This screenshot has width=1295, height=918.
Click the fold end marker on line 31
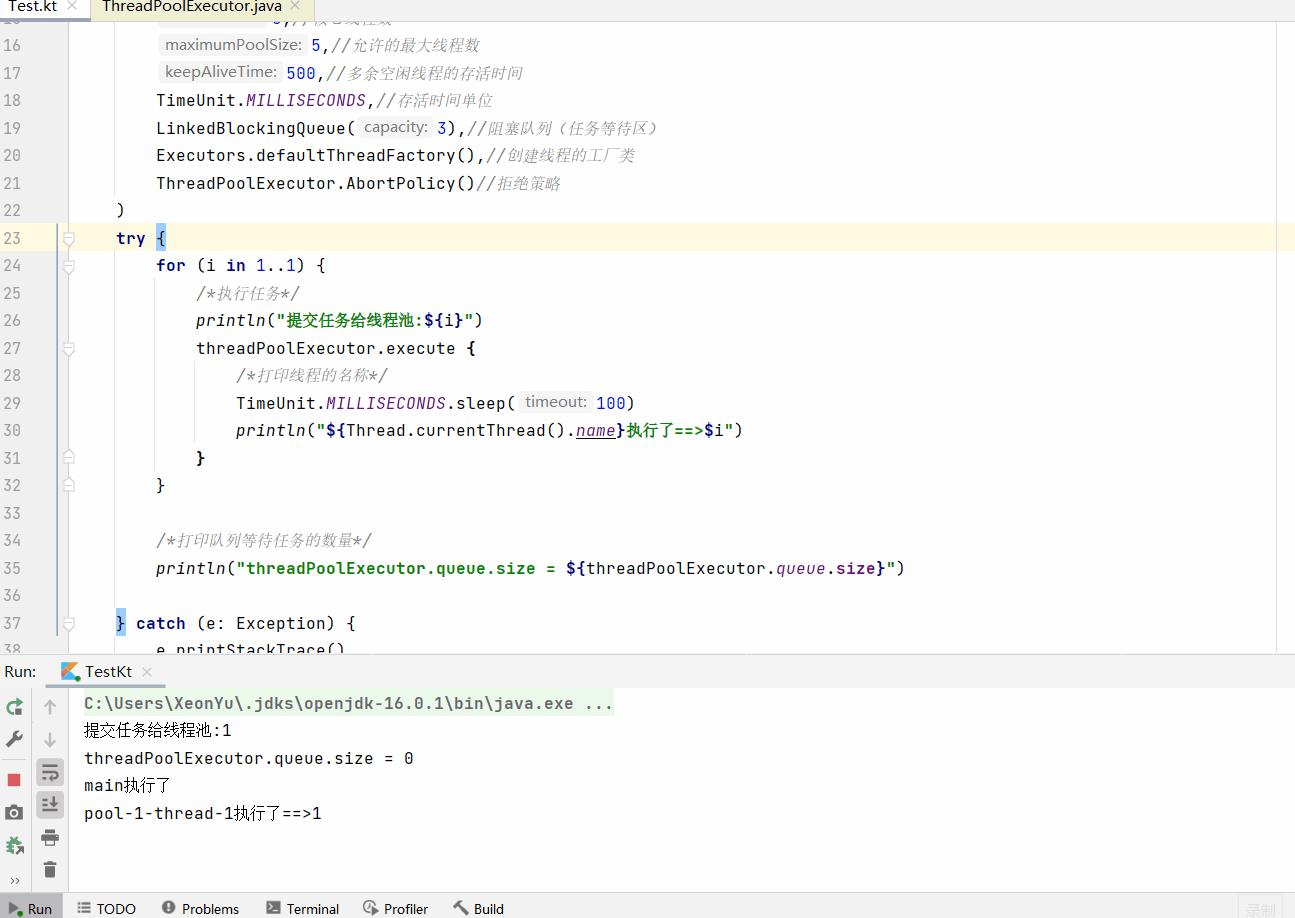pos(69,457)
